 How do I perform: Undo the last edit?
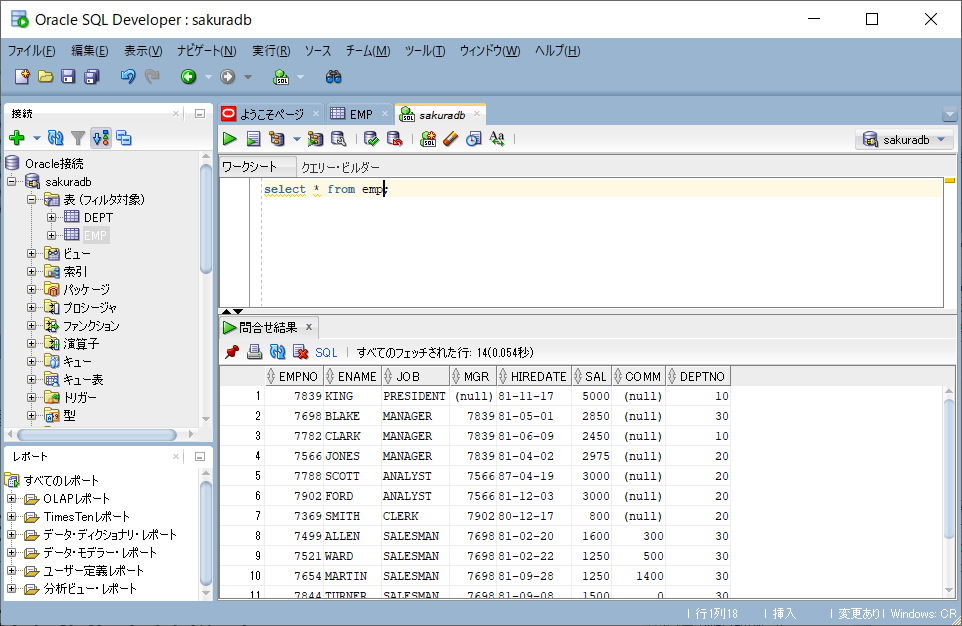128,77
